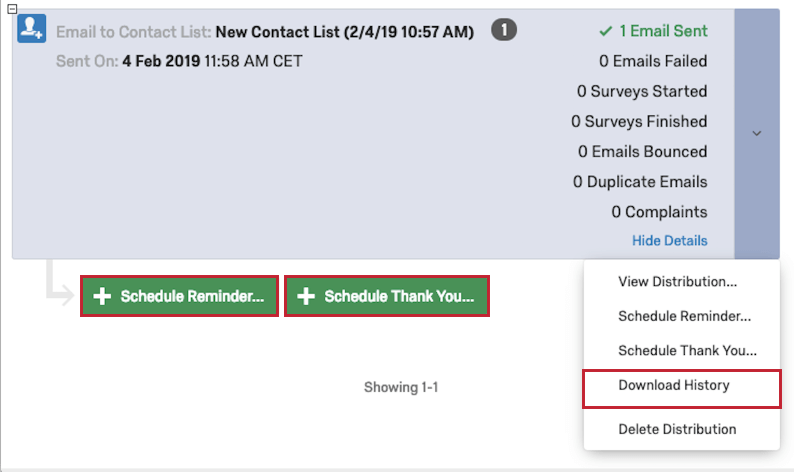This screenshot has width=794, height=472.
Task: Click the green Schedule Reminder button
Action: click(179, 296)
